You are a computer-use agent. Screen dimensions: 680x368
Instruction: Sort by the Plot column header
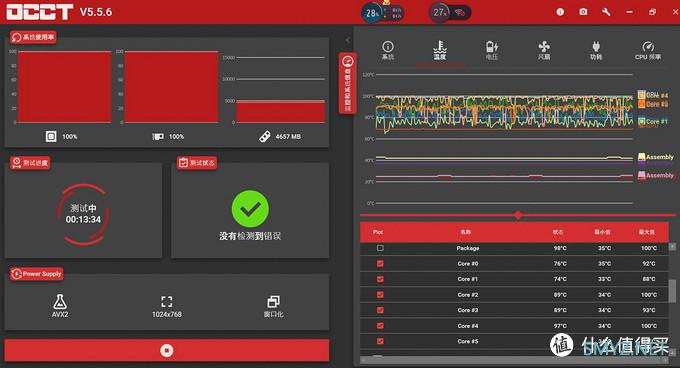point(378,232)
